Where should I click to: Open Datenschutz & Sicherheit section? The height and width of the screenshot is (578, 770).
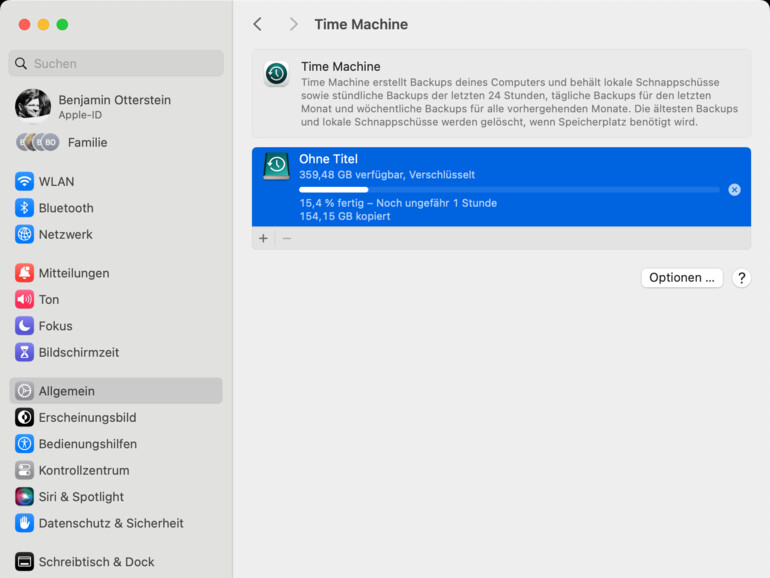pos(110,523)
